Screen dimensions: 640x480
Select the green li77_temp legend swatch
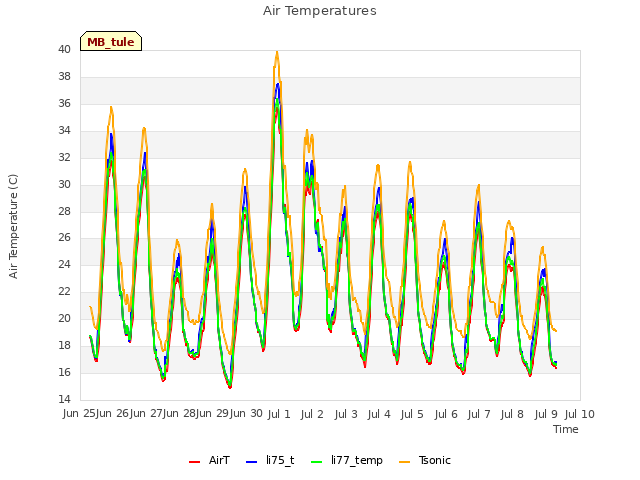(317, 461)
